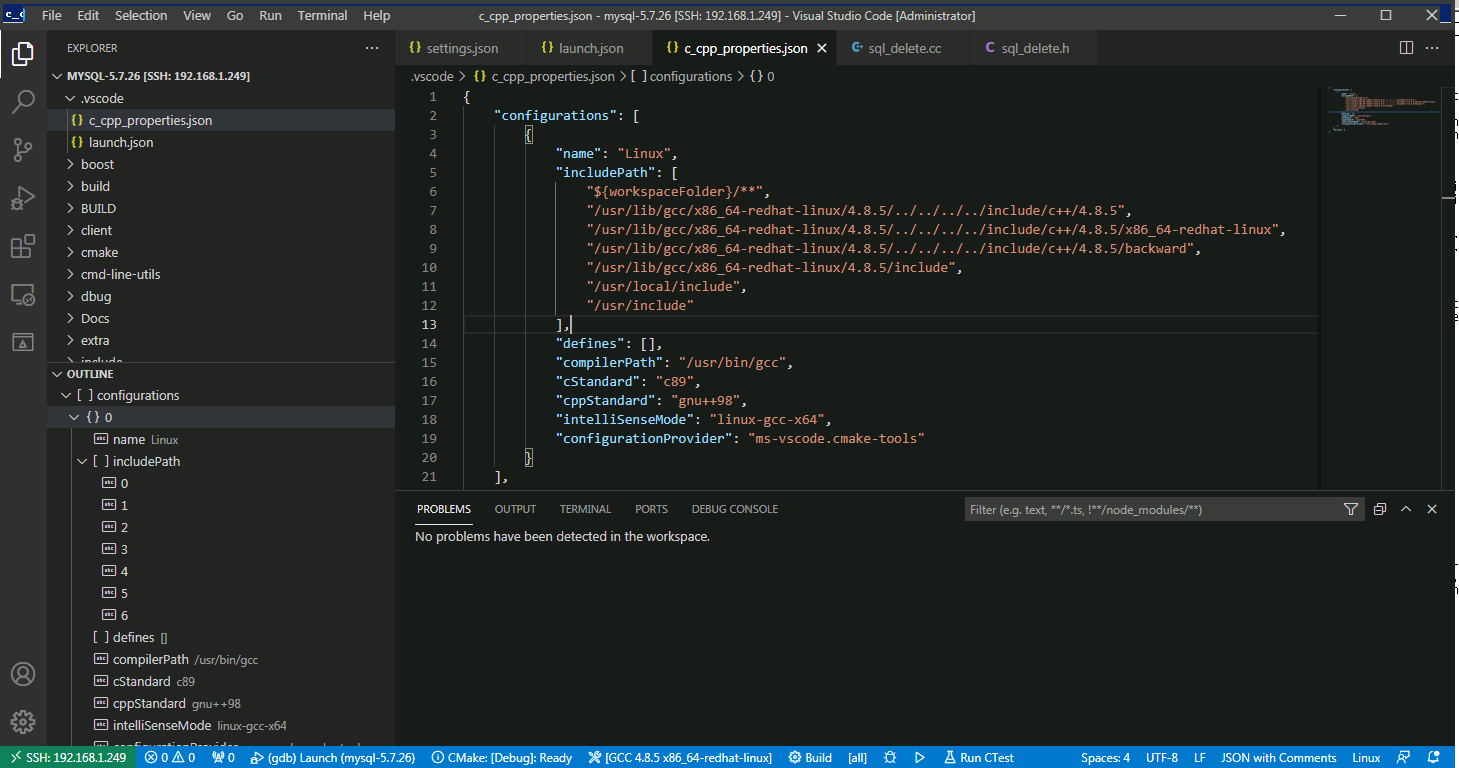This screenshot has width=1459, height=768.
Task: Open the Source Control view
Action: 23,150
